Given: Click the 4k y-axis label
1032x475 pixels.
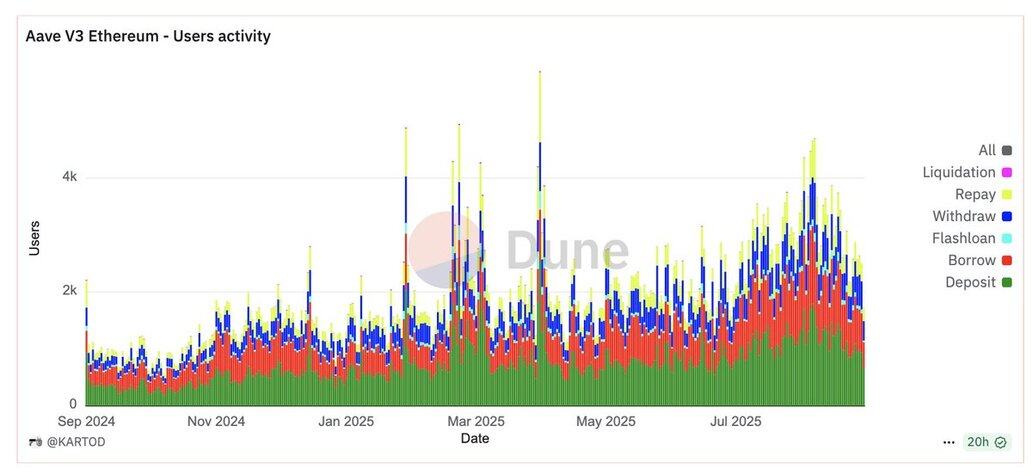Looking at the screenshot, I should (70, 177).
